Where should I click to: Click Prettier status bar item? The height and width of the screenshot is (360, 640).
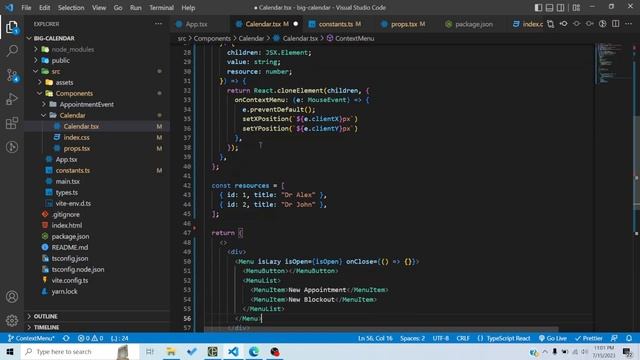coord(589,338)
